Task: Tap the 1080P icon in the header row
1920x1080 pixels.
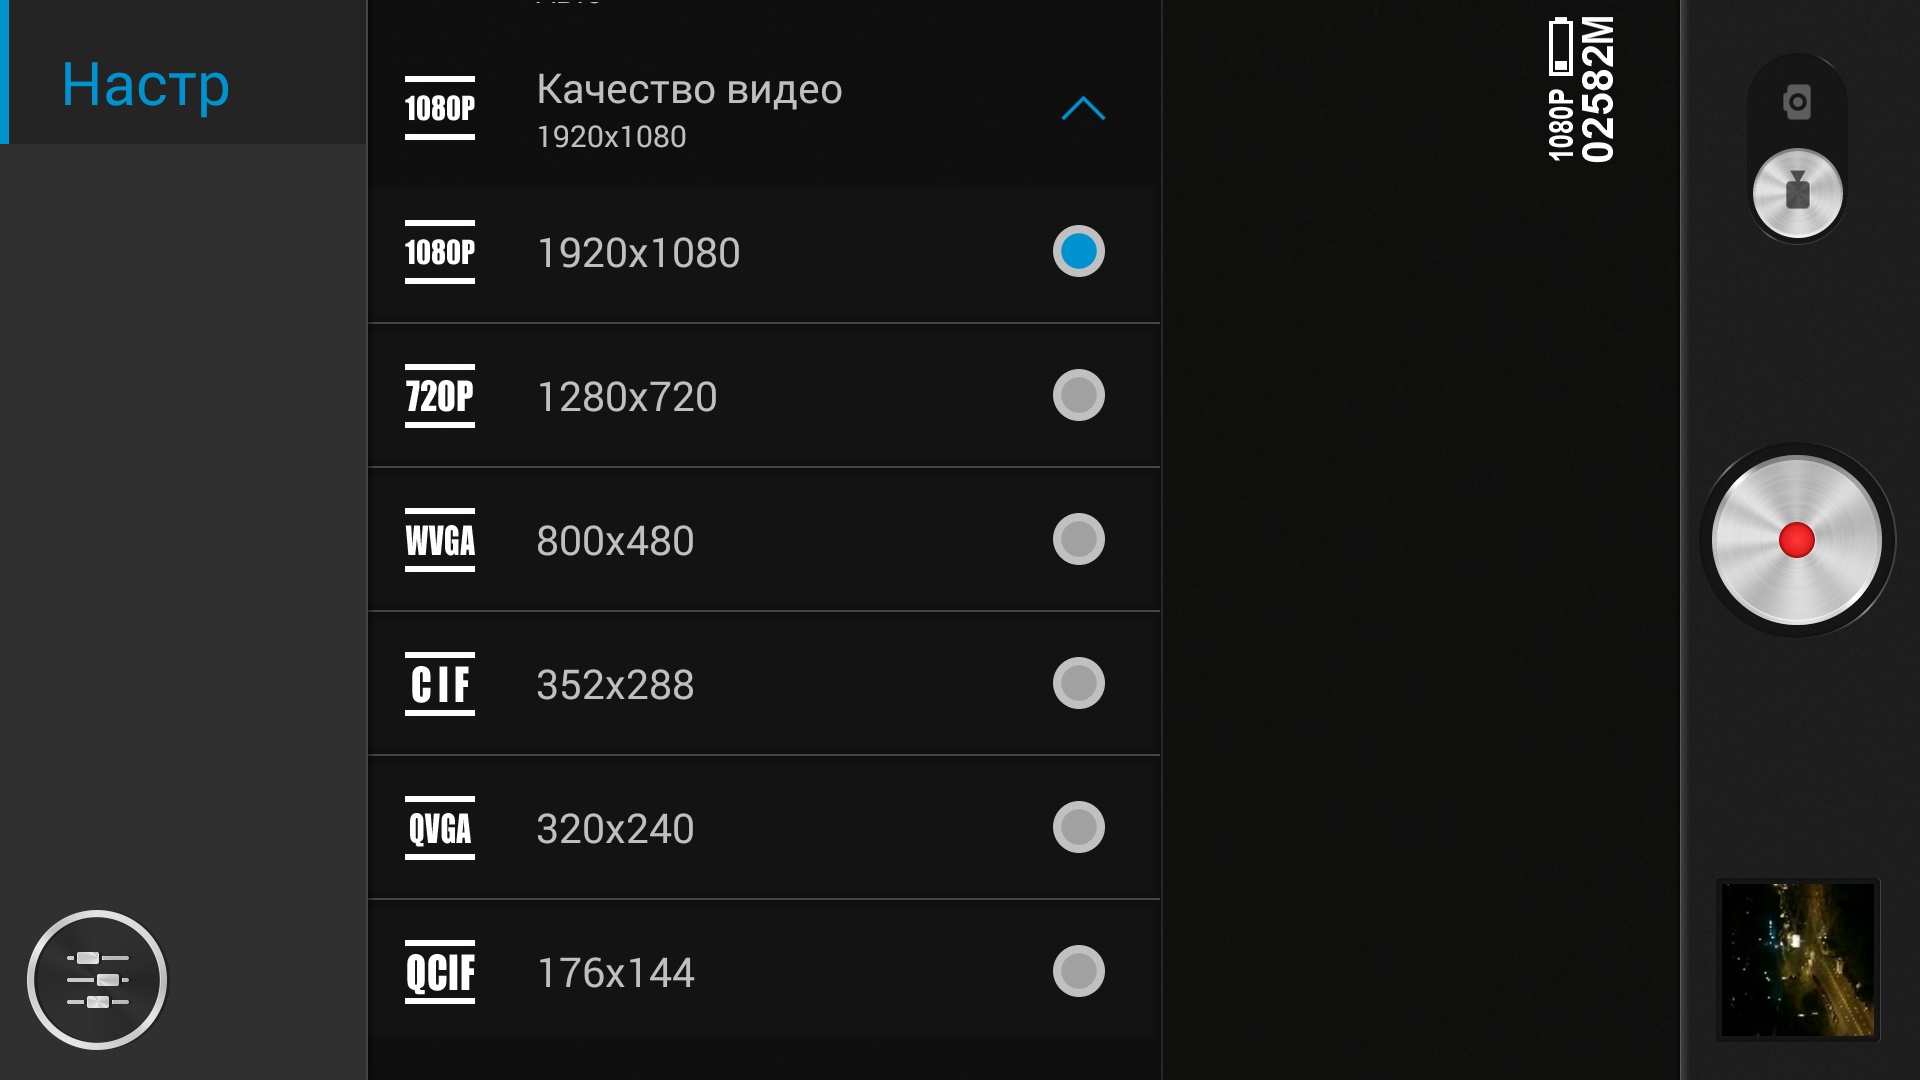Action: pyautogui.click(x=440, y=108)
